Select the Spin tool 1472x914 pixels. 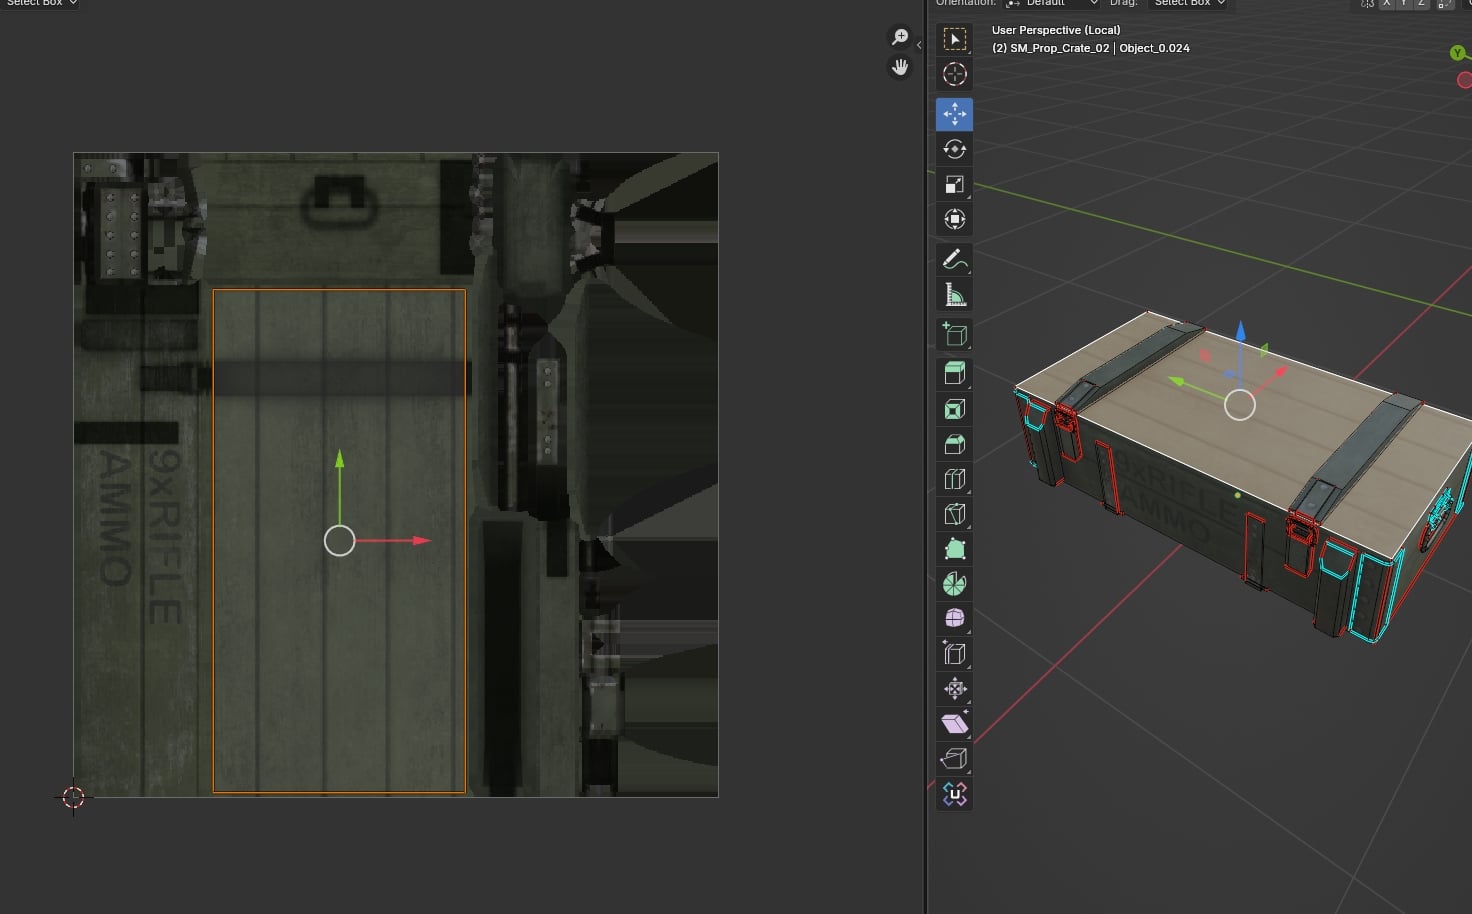click(954, 584)
